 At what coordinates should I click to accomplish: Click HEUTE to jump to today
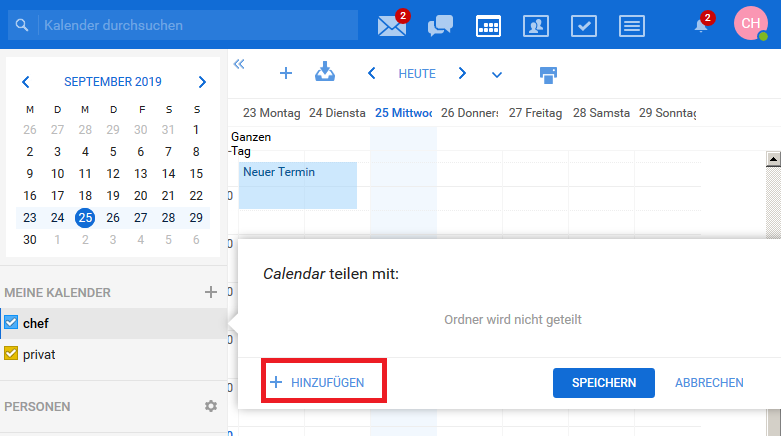[417, 74]
